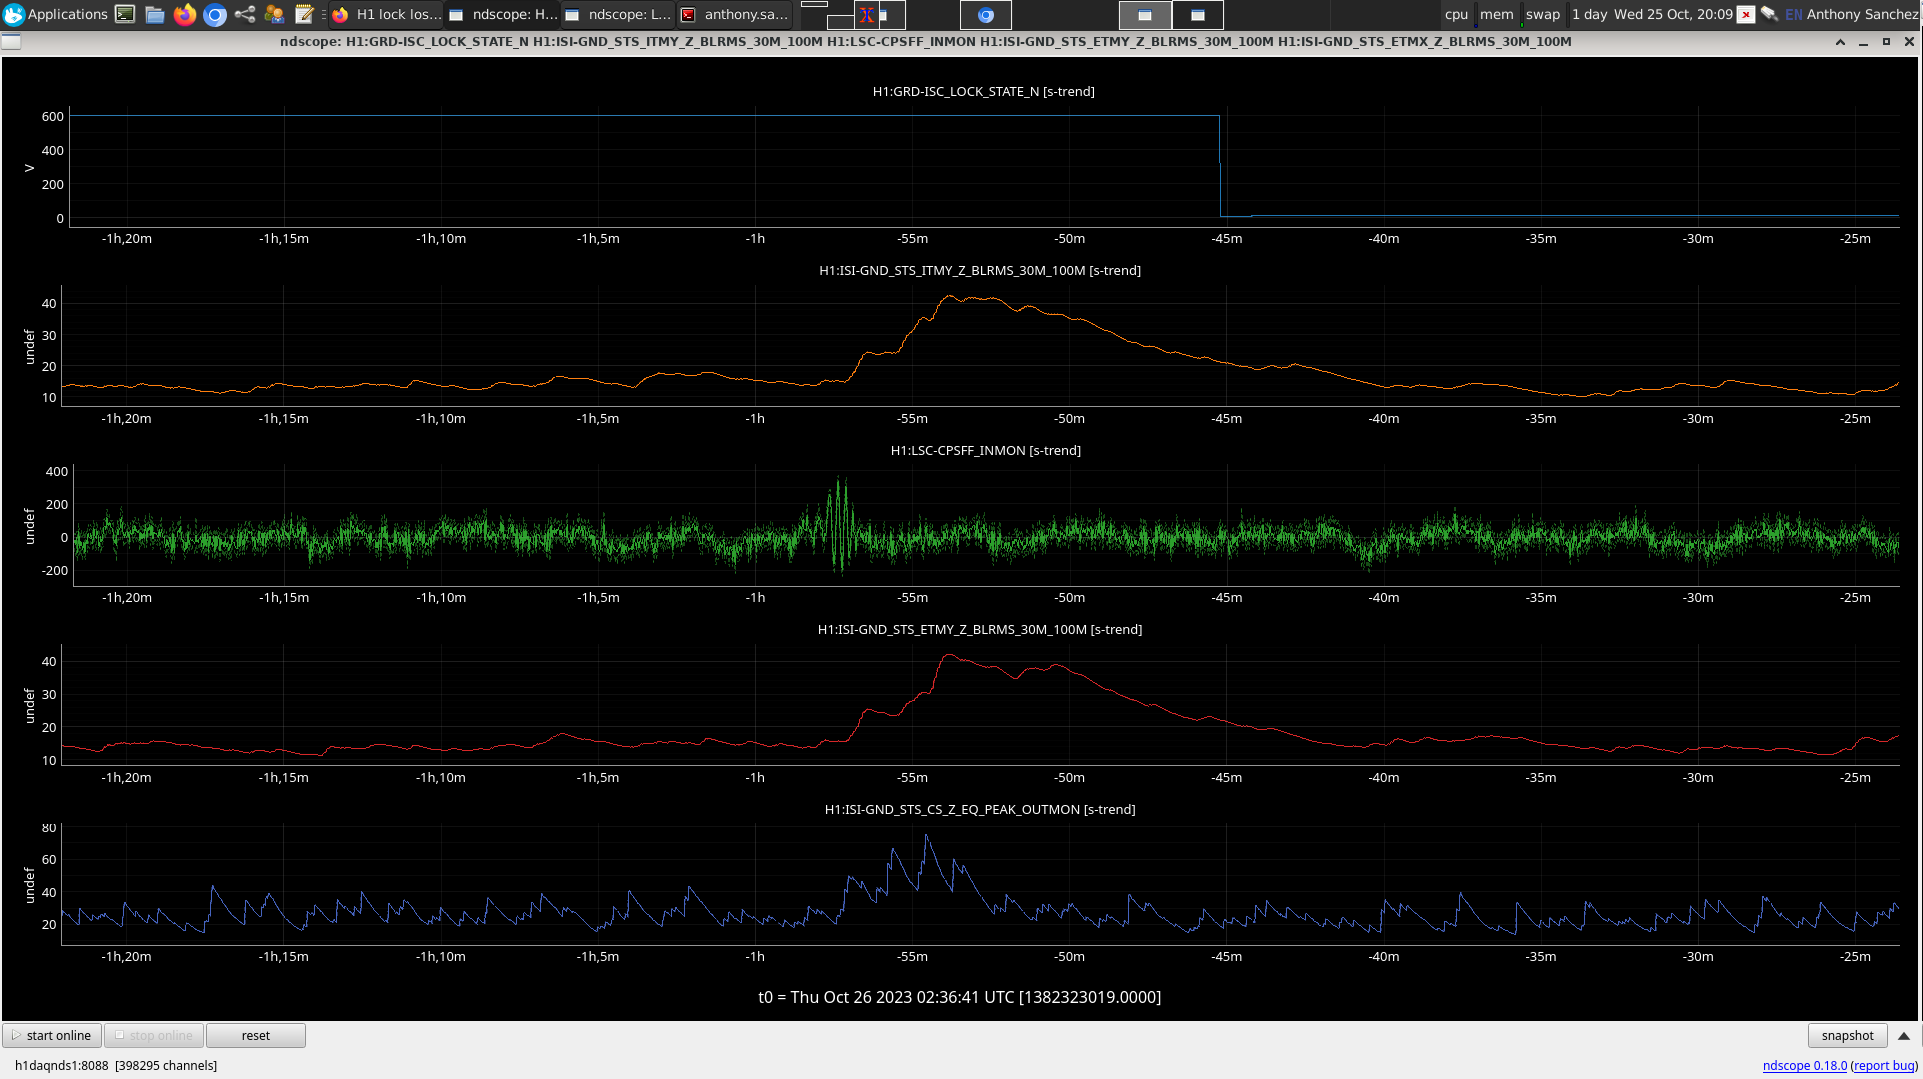Image resolution: width=1923 pixels, height=1079 pixels.
Task: Open the file manager folder icon
Action: [x=155, y=14]
